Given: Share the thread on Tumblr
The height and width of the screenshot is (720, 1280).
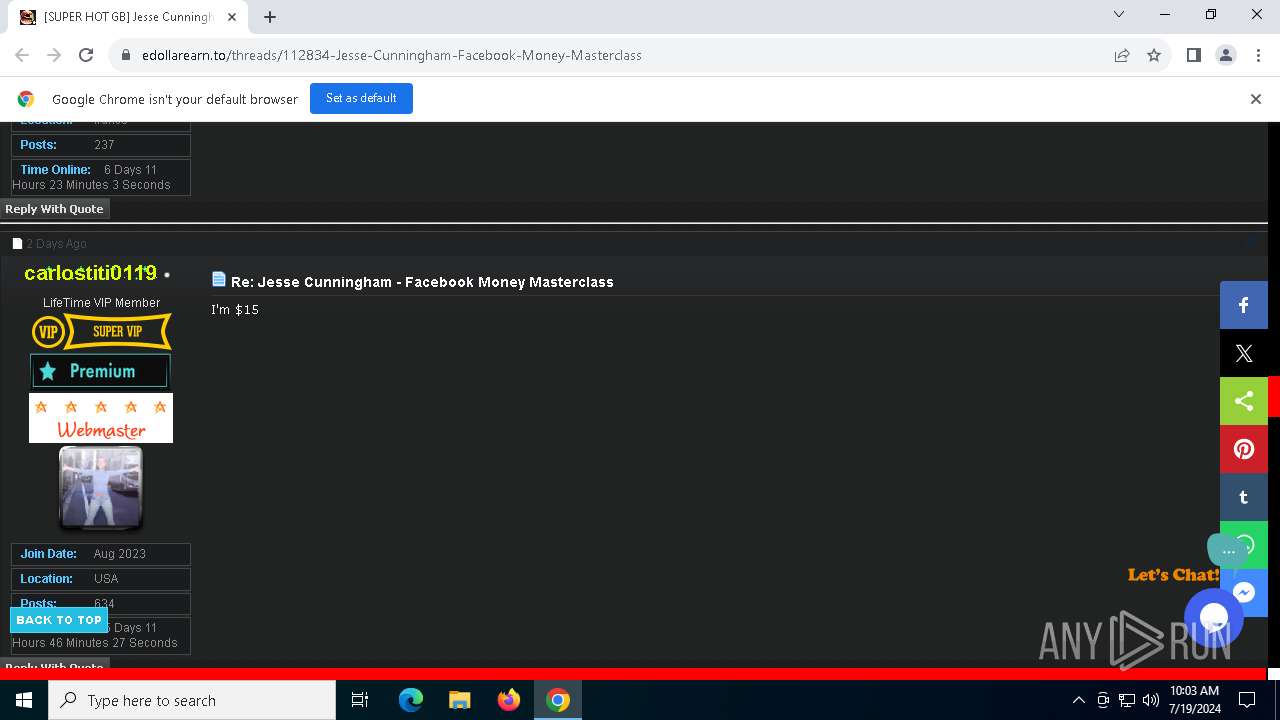Looking at the screenshot, I should pyautogui.click(x=1244, y=497).
